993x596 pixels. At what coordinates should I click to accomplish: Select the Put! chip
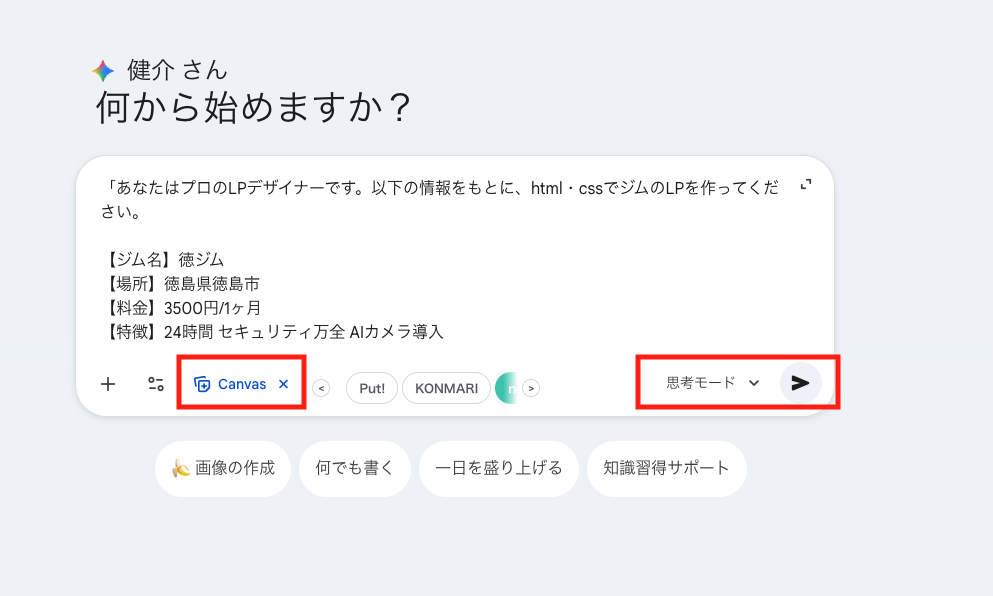click(x=372, y=388)
